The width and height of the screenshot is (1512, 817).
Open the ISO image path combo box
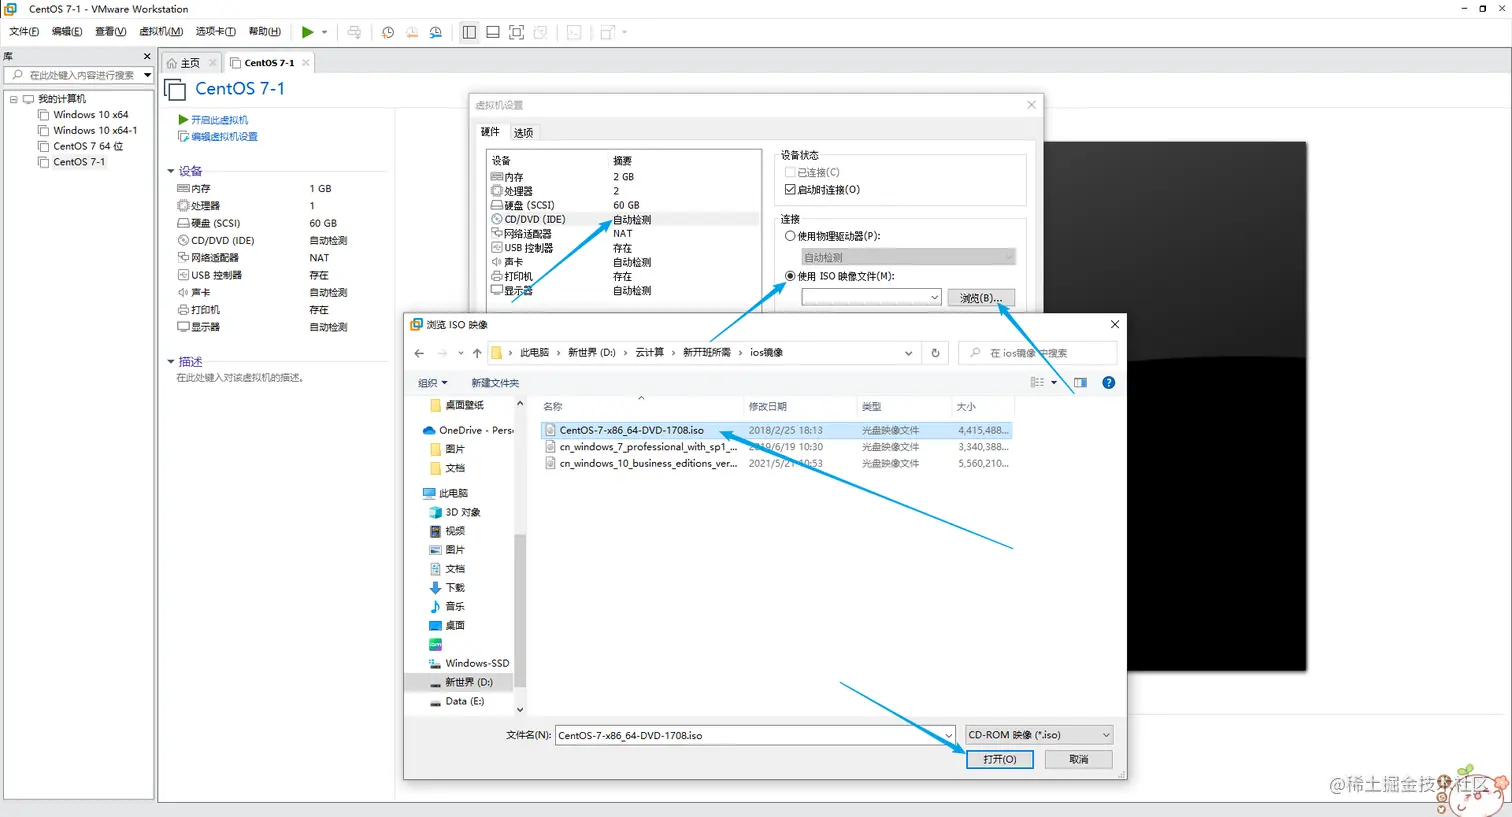pos(871,297)
